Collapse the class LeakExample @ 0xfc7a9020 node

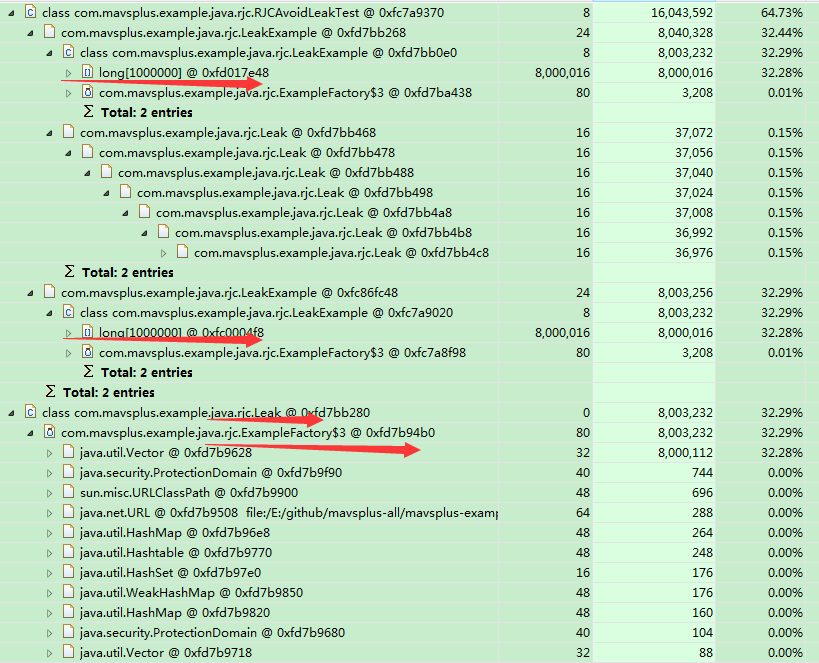[x=50, y=313]
